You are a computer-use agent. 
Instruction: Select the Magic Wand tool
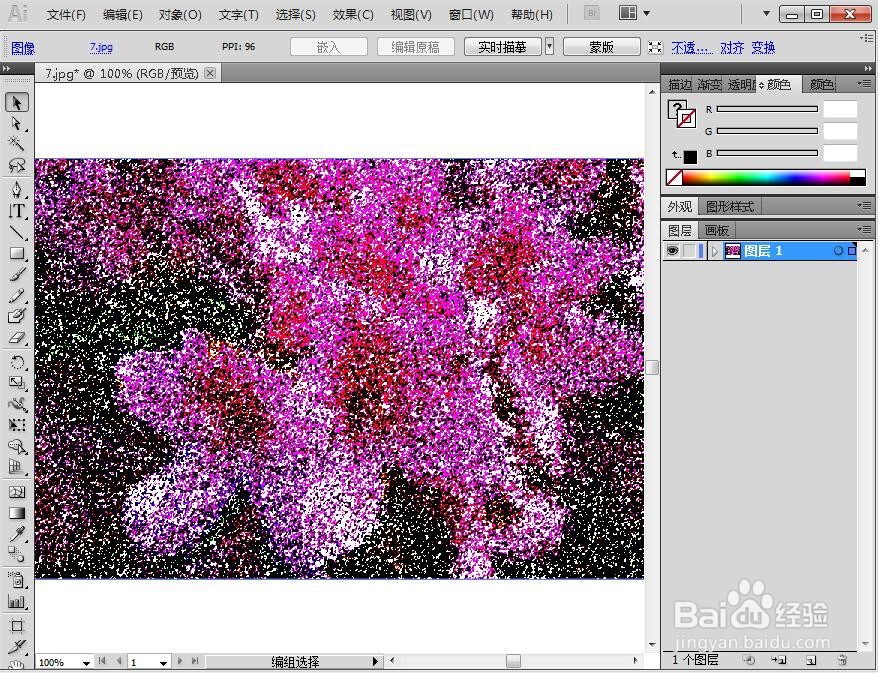(x=17, y=144)
